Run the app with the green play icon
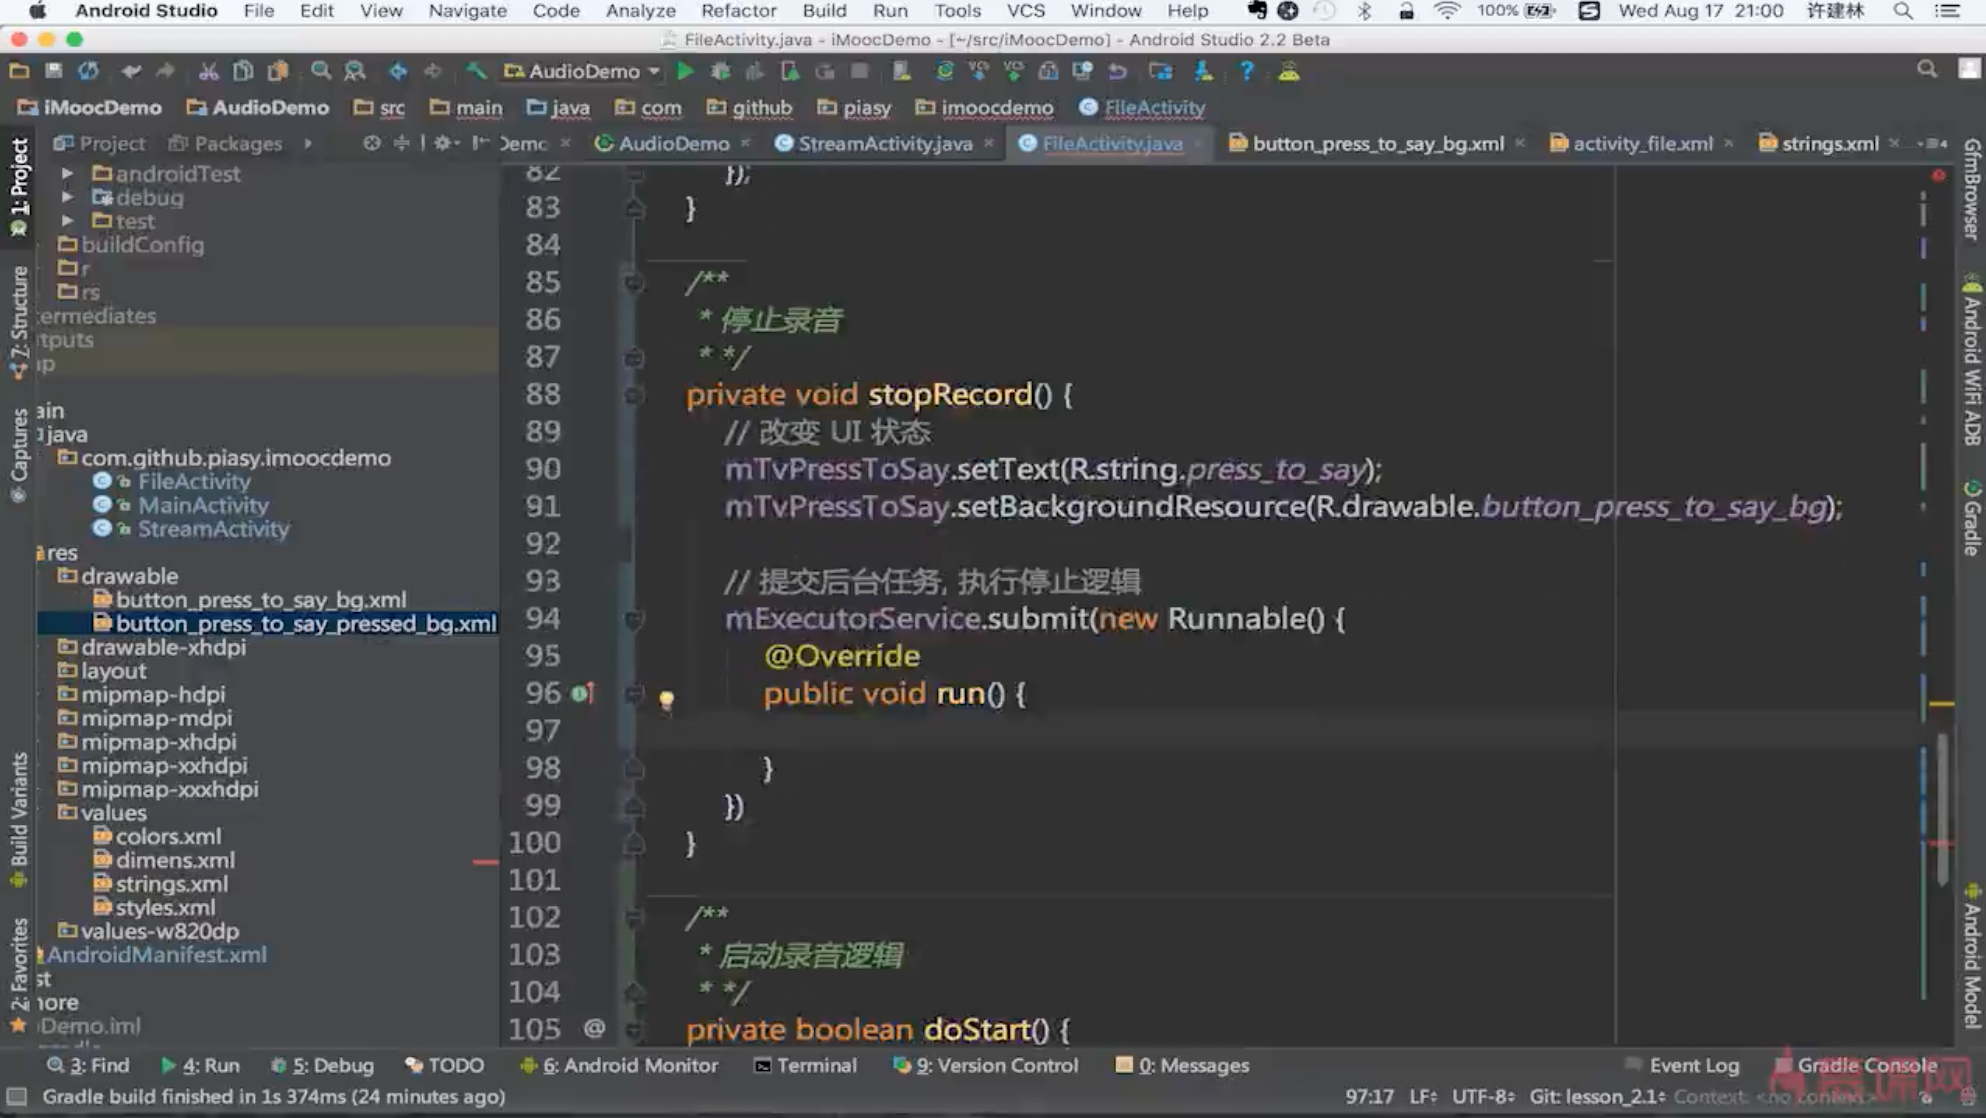Viewport: 1986px width, 1118px height. (686, 71)
